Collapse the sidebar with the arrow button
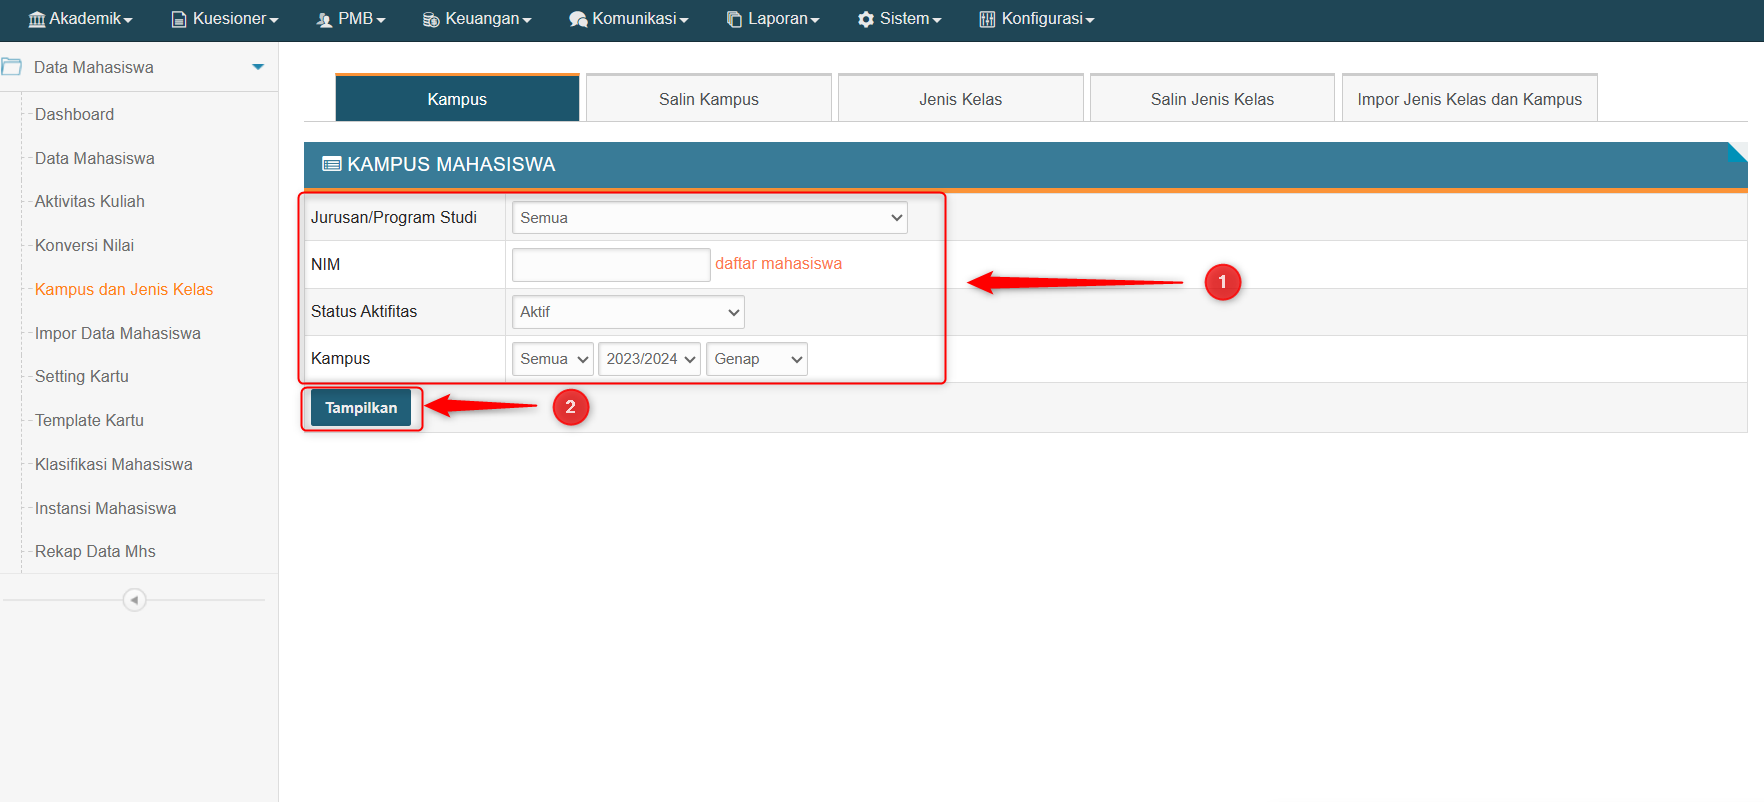This screenshot has width=1764, height=802. 134,600
